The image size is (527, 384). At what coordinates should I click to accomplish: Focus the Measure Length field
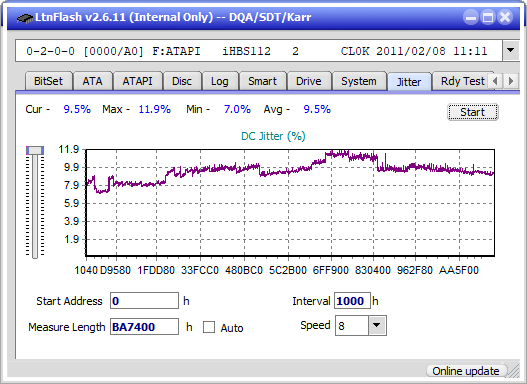click(x=144, y=327)
